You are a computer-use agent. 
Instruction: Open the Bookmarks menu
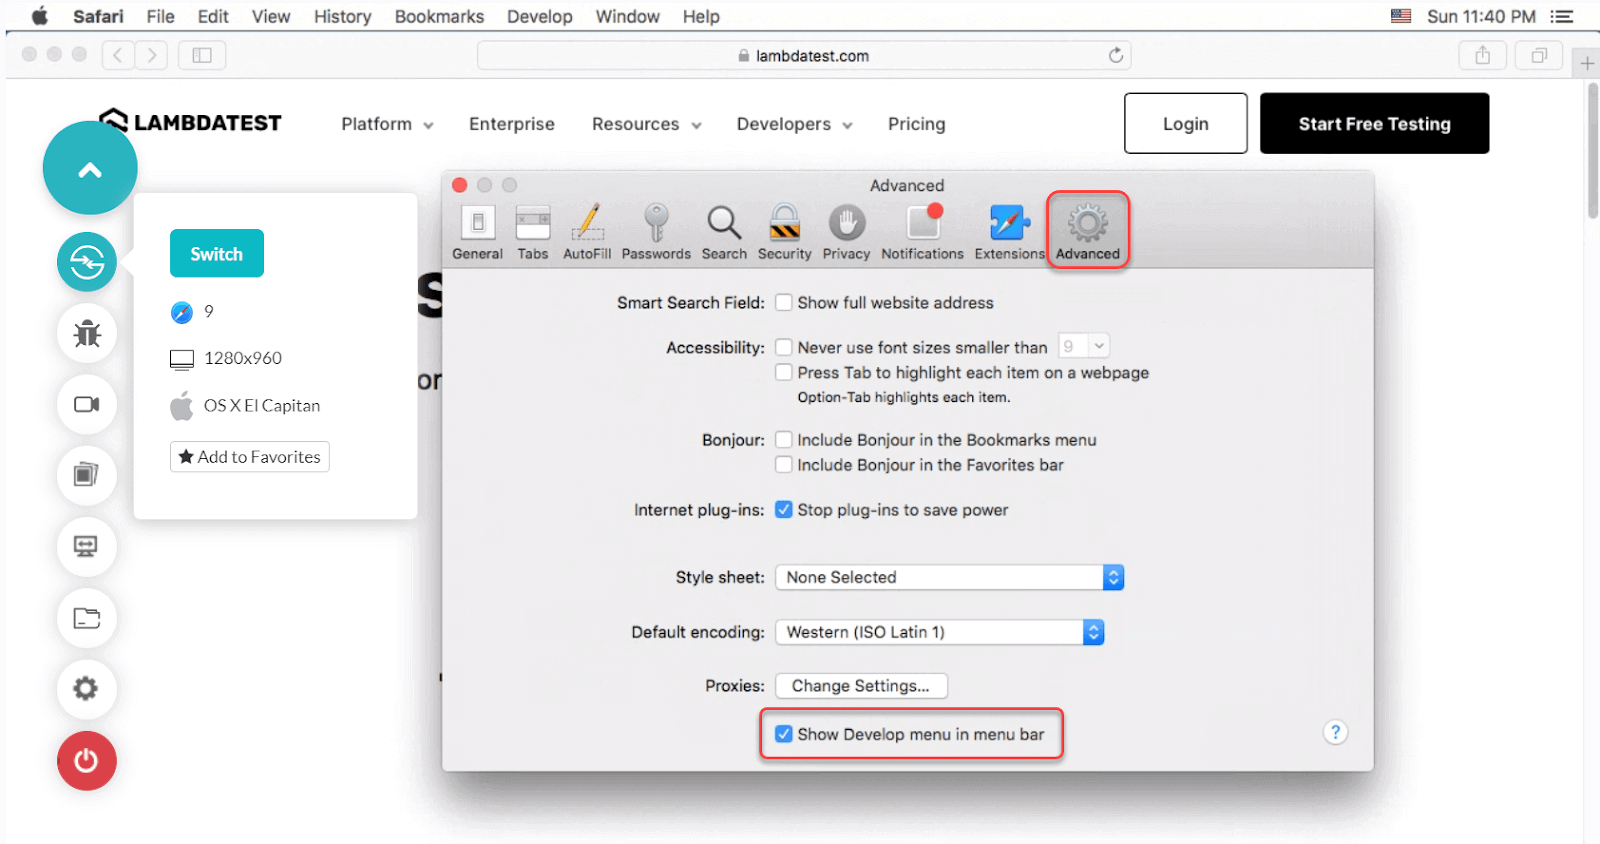click(x=439, y=16)
